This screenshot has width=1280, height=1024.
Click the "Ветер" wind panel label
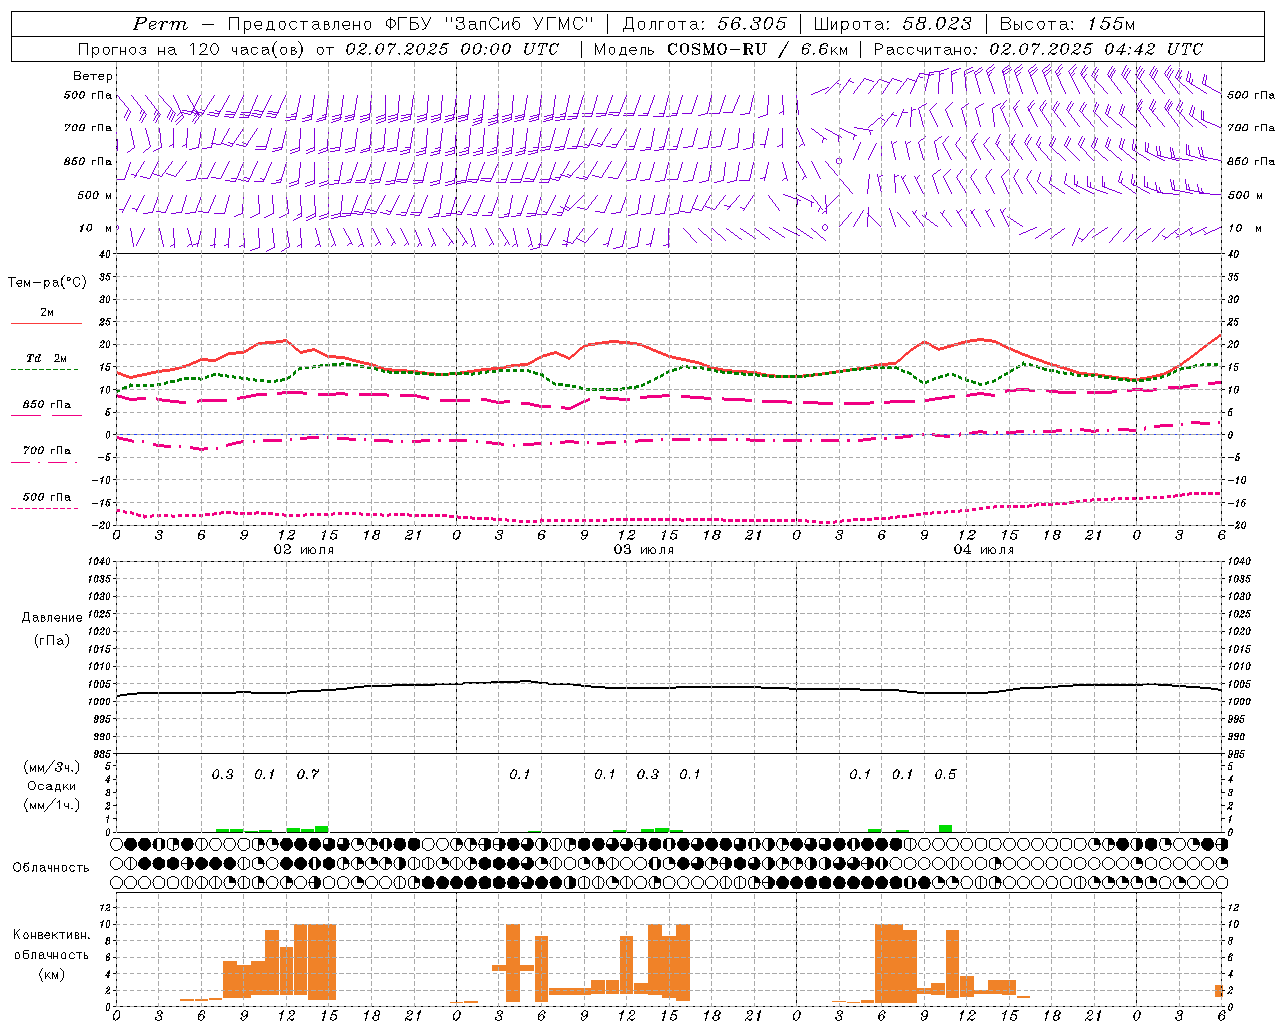[x=92, y=76]
